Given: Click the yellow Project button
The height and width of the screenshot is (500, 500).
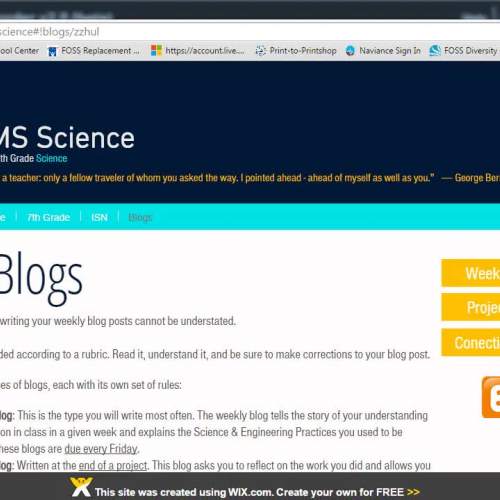Looking at the screenshot, I should click(x=471, y=307).
